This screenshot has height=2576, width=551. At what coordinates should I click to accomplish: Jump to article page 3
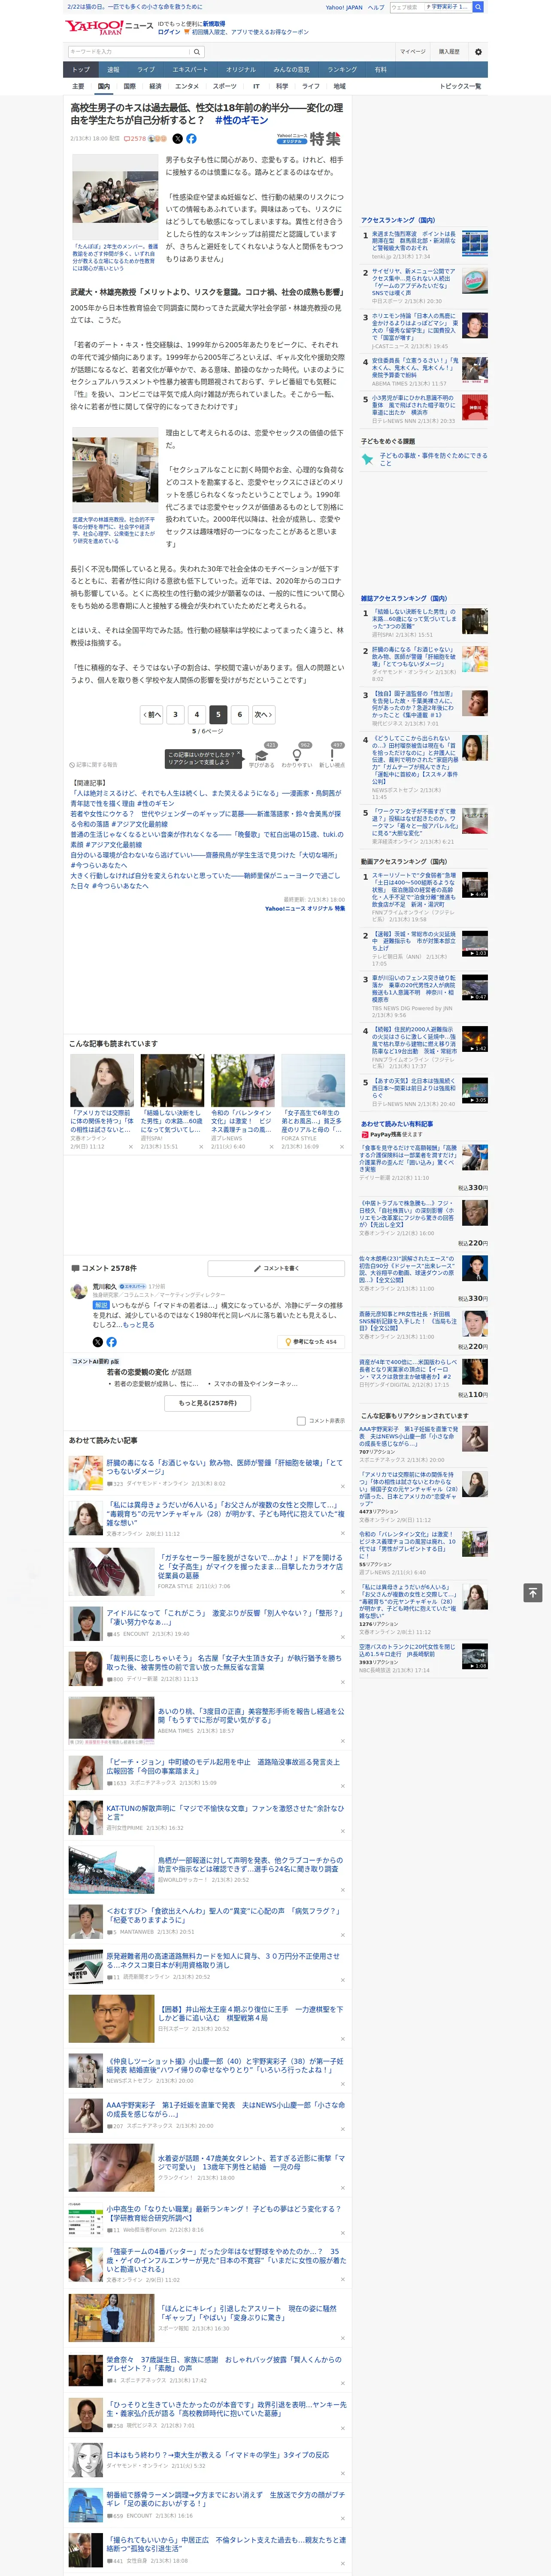tap(175, 714)
